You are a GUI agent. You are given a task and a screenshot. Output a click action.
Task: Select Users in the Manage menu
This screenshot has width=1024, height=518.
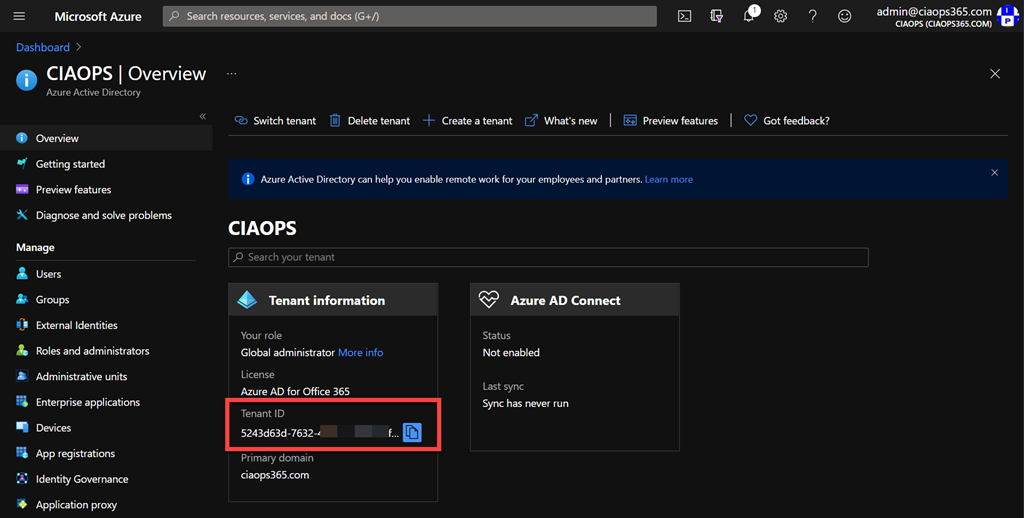click(48, 274)
